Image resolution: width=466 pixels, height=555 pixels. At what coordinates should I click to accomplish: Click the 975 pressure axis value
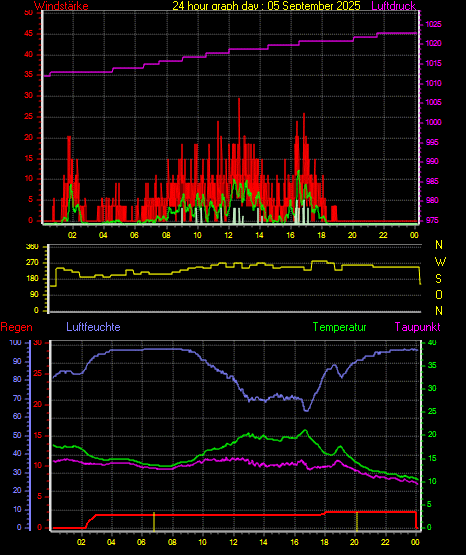point(432,221)
